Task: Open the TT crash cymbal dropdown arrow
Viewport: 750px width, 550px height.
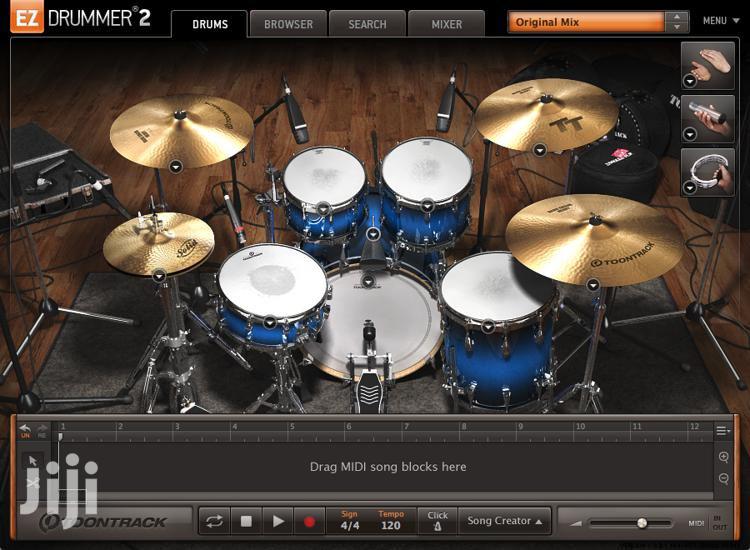Action: tap(540, 150)
